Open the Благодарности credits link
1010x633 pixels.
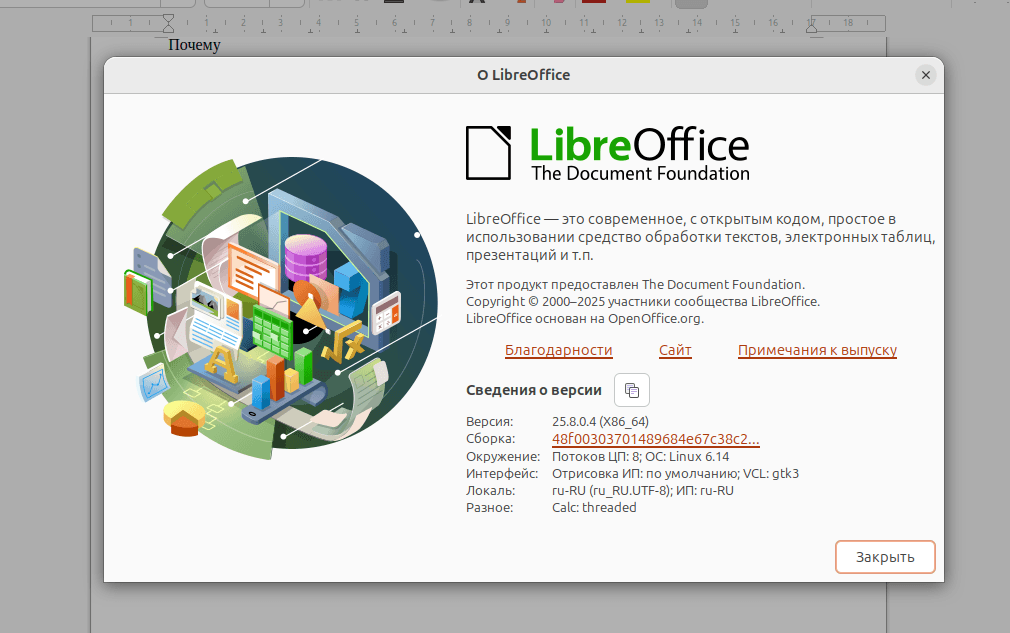click(558, 350)
